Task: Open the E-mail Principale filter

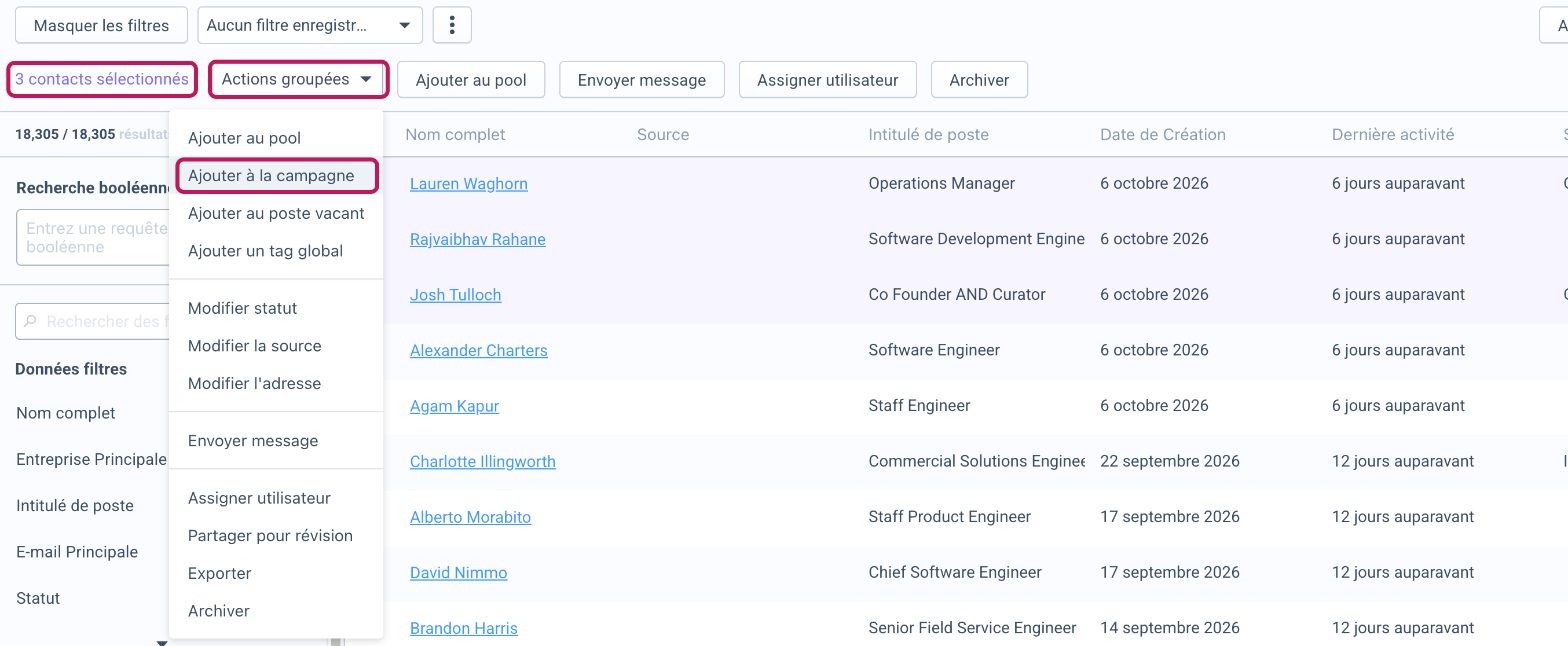Action: coord(77,552)
